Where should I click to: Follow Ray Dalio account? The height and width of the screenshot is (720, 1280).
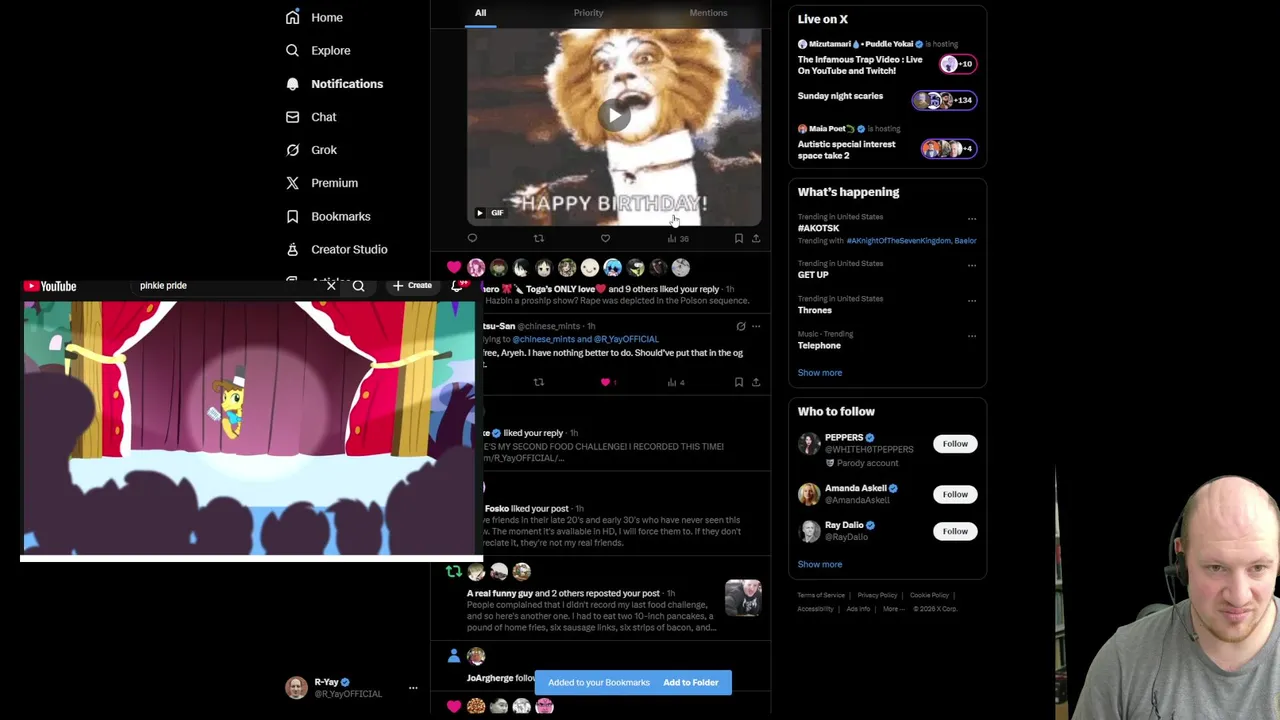tap(955, 531)
